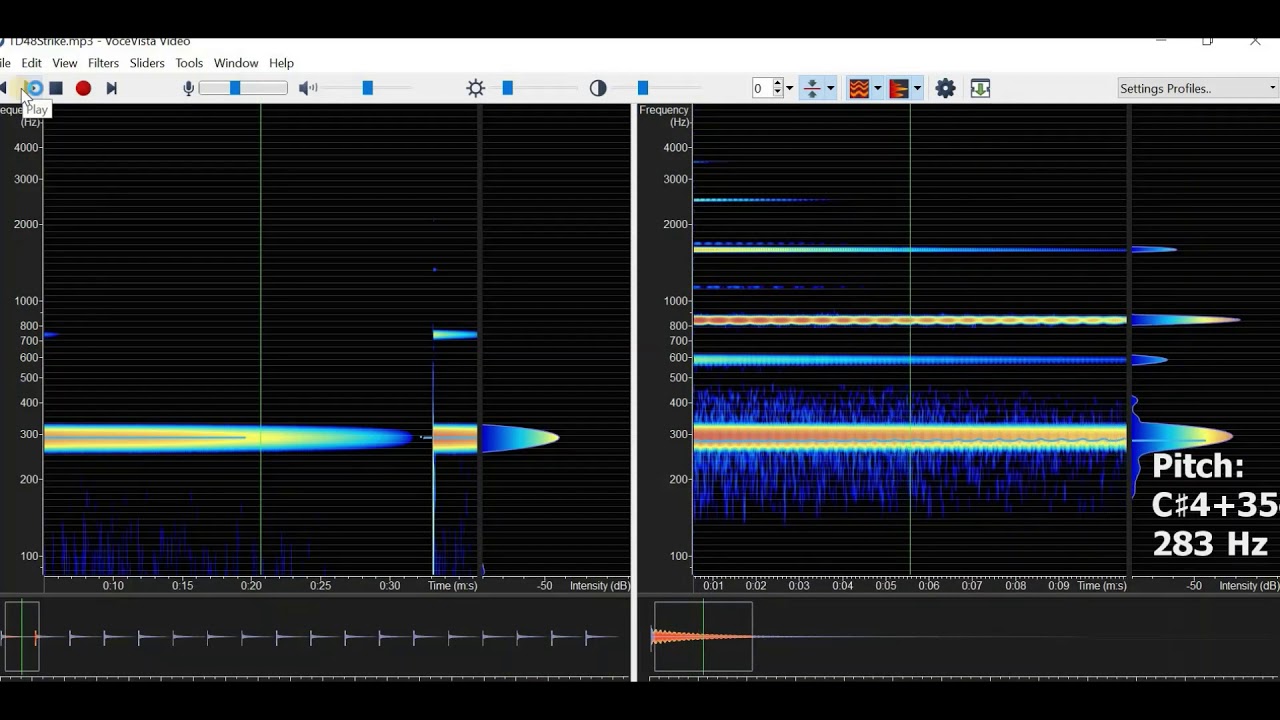Viewport: 1280px width, 720px height.
Task: Open settings with the gear icon
Action: 945,88
